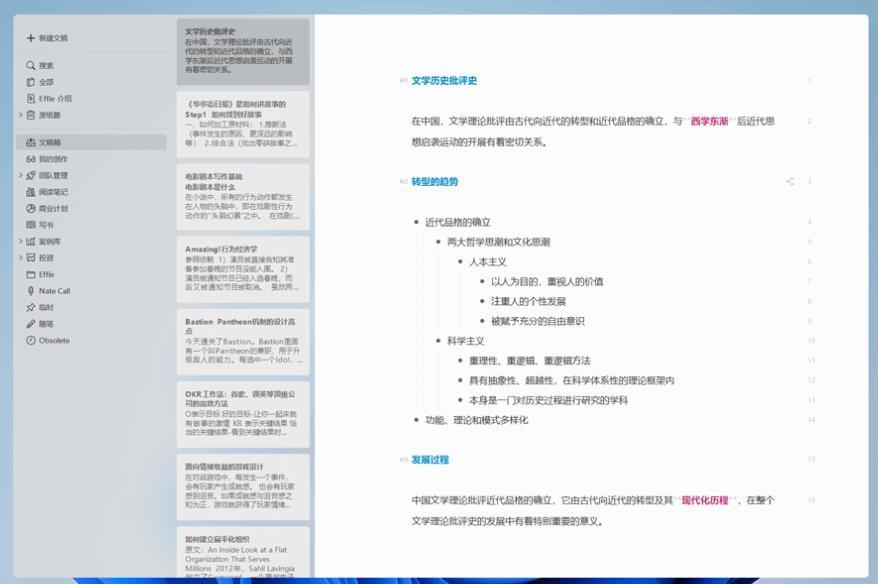Open the 临时 folder with the pin icon
878x584 pixels.
tap(40, 307)
